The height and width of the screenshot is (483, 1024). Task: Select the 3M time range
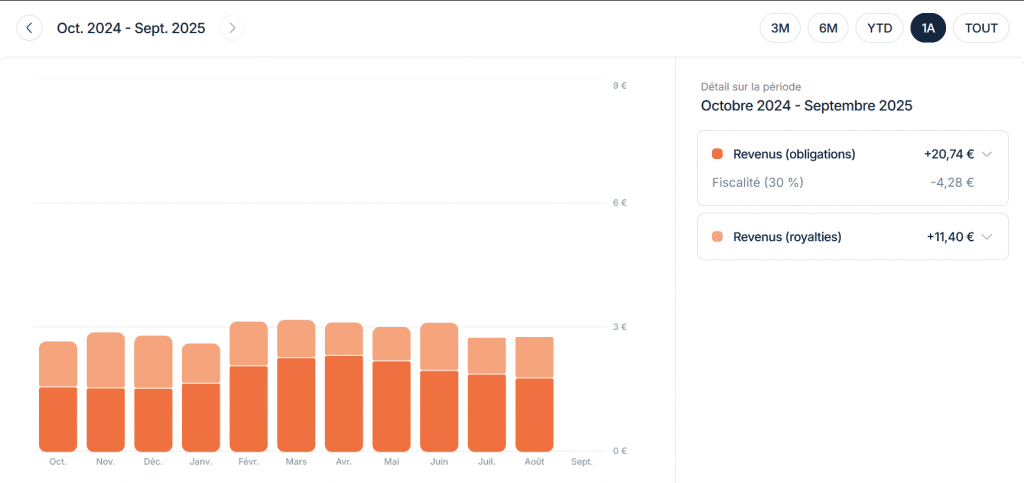point(780,28)
